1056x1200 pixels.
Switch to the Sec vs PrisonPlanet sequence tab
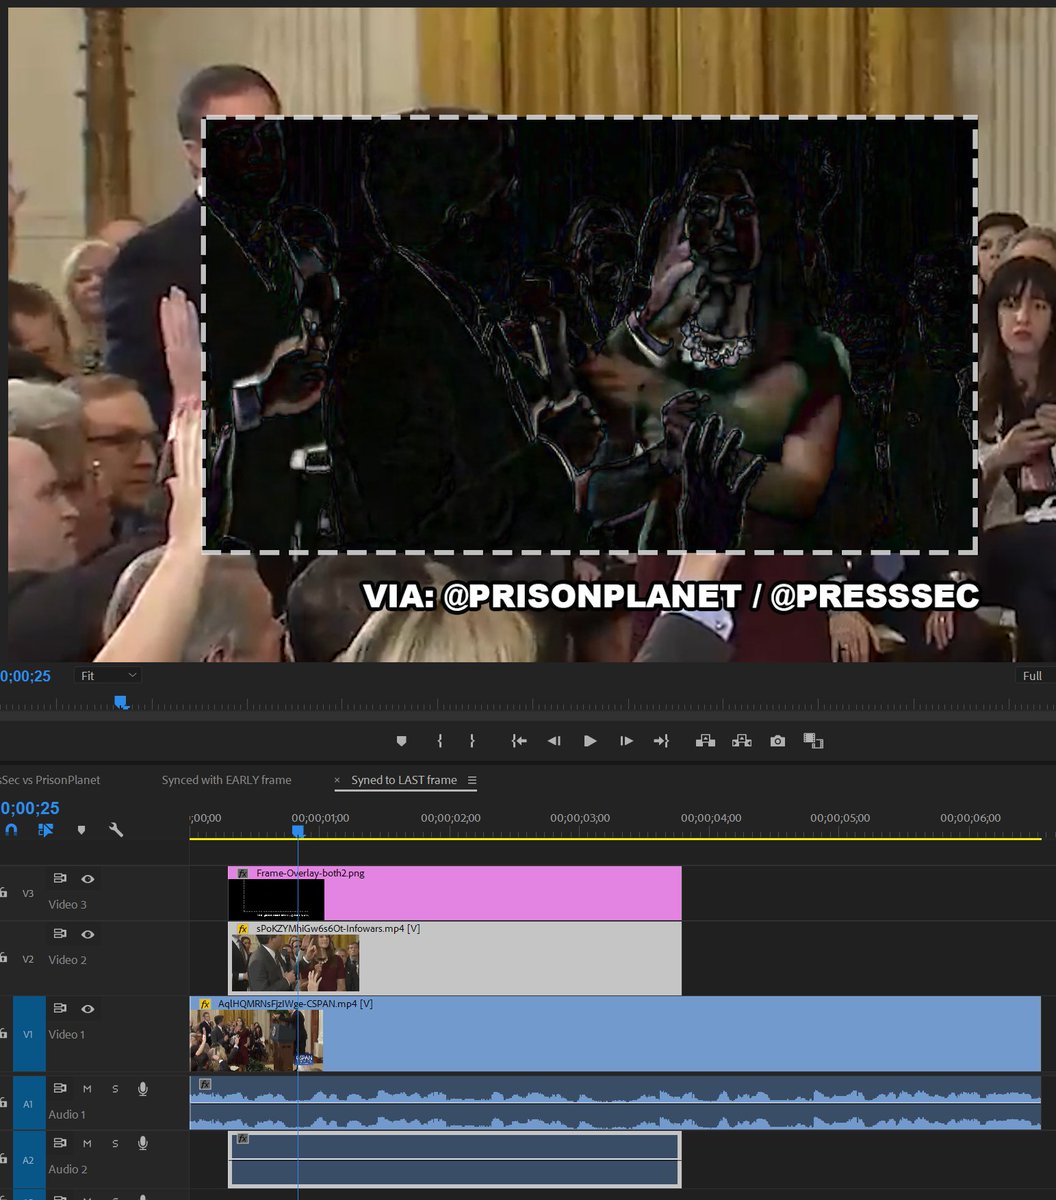51,780
